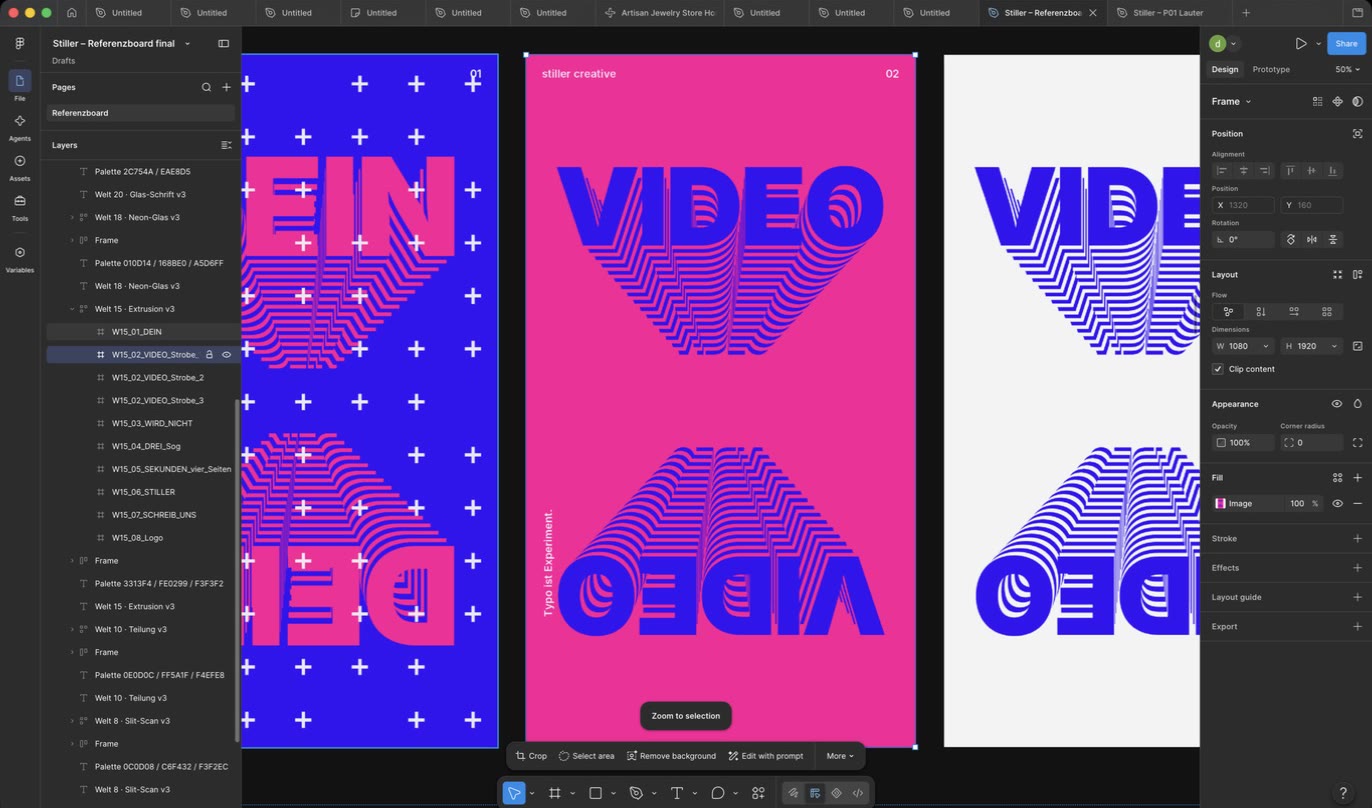Select the Move tool in bottom toolbar
This screenshot has width=1372, height=808.
tap(514, 793)
